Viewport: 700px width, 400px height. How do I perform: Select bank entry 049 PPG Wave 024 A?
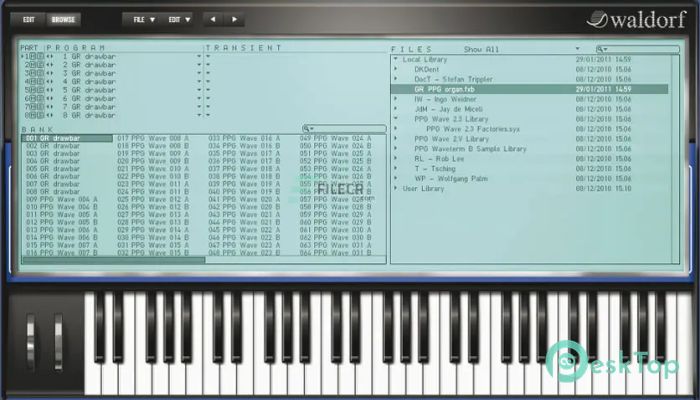[x=336, y=138]
